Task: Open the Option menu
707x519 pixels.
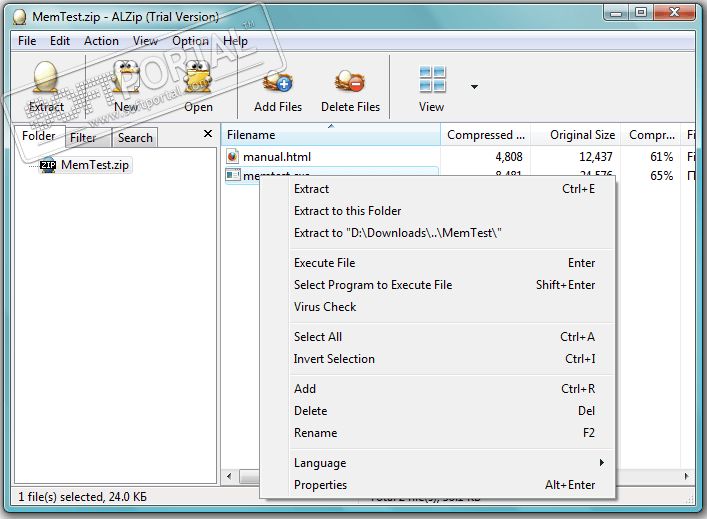Action: click(190, 41)
